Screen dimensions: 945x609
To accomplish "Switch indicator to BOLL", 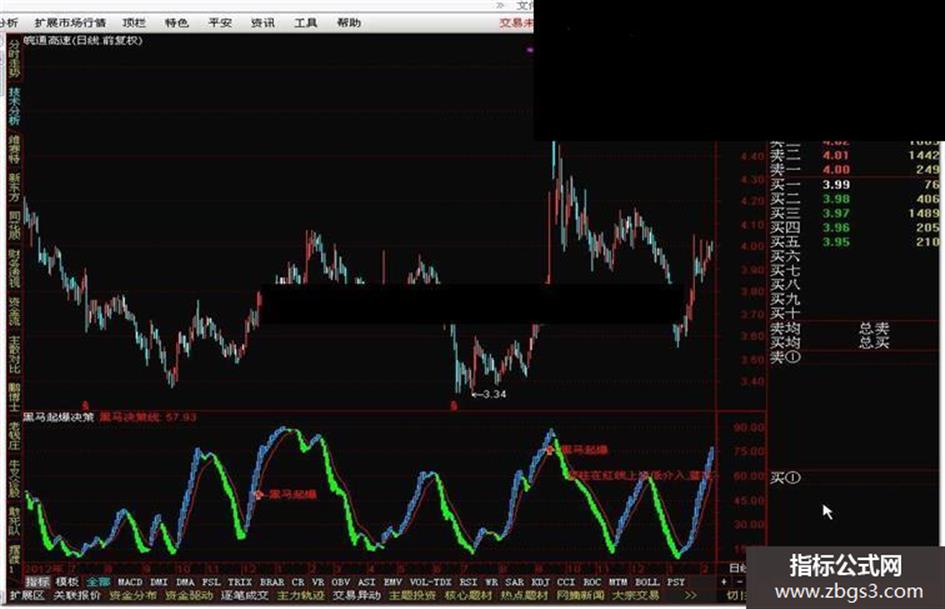I will click(x=647, y=582).
